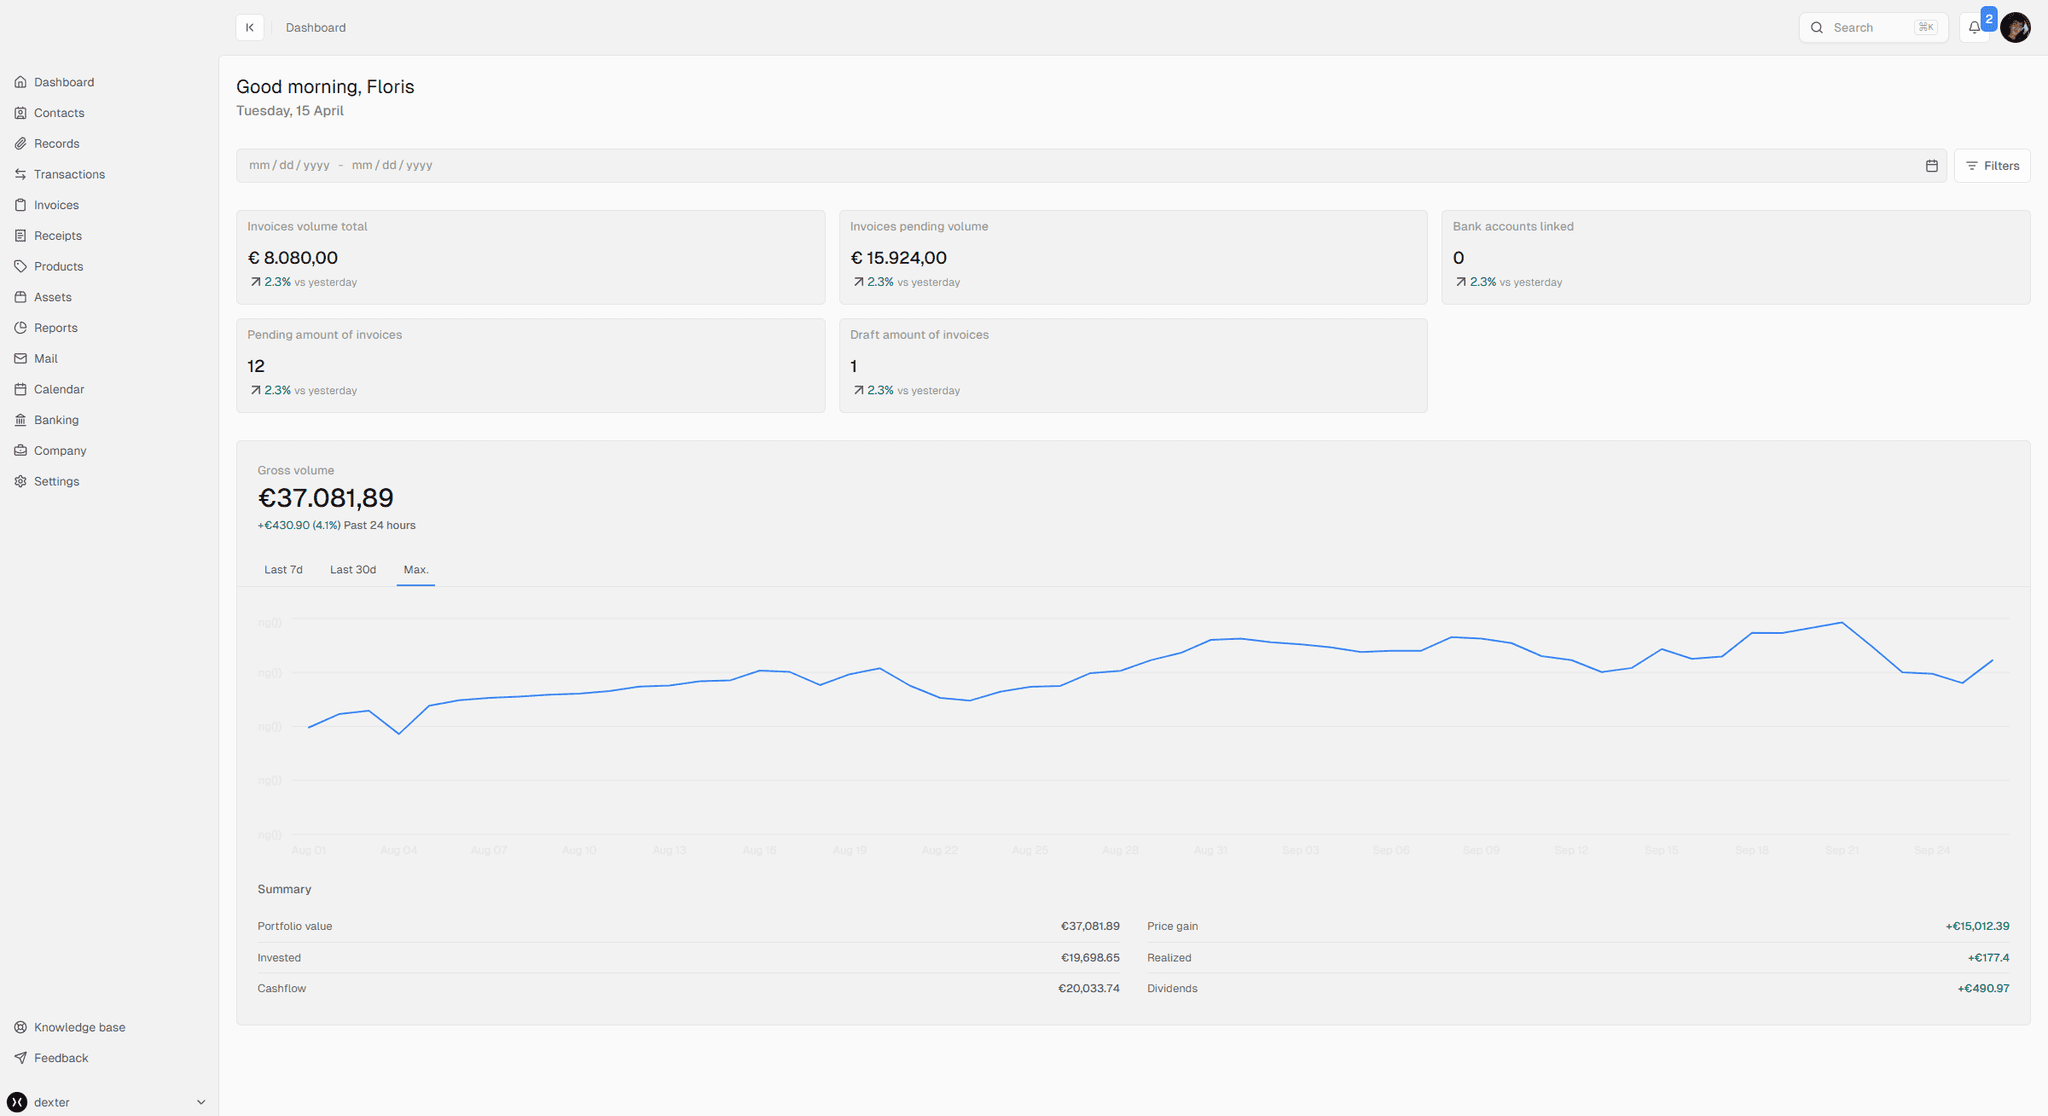Screen dimensions: 2048x1116
Task: Open the Filters button
Action: (1992, 166)
